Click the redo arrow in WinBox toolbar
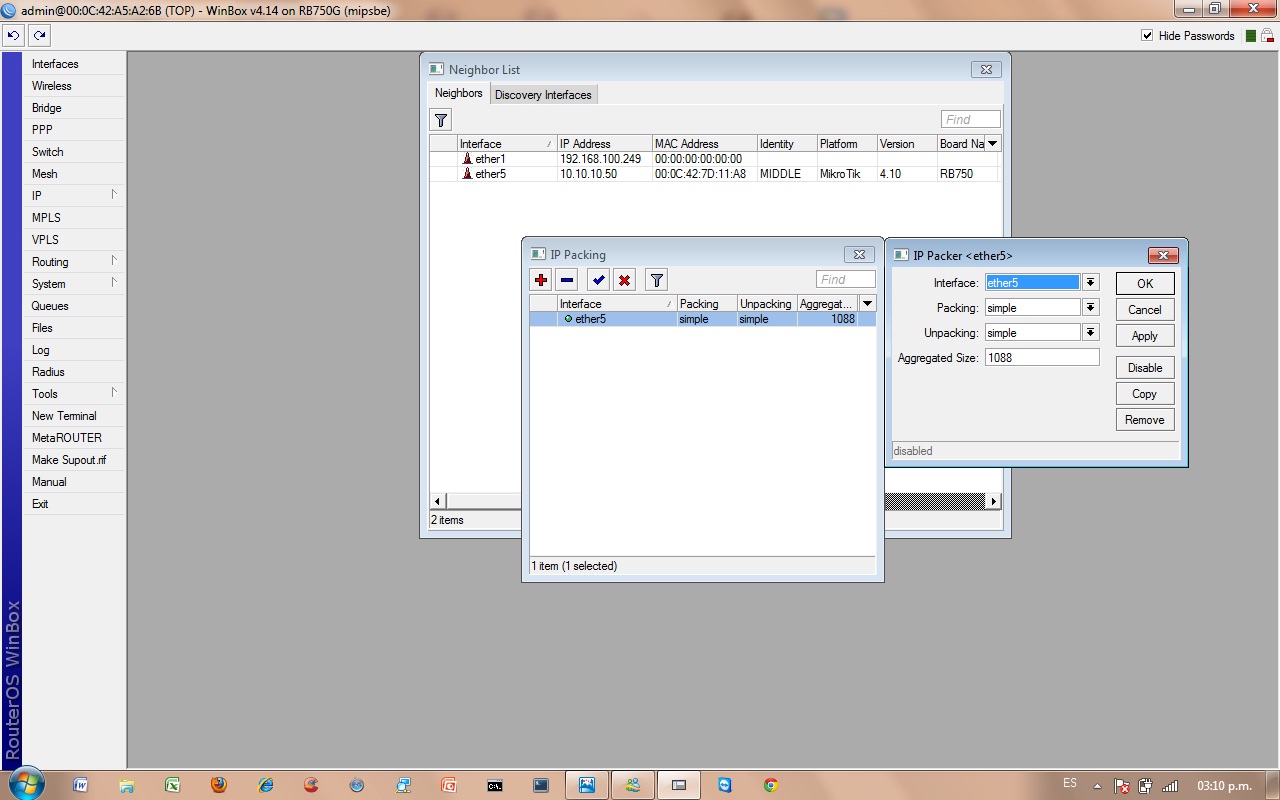The height and width of the screenshot is (800, 1280). tap(39, 35)
